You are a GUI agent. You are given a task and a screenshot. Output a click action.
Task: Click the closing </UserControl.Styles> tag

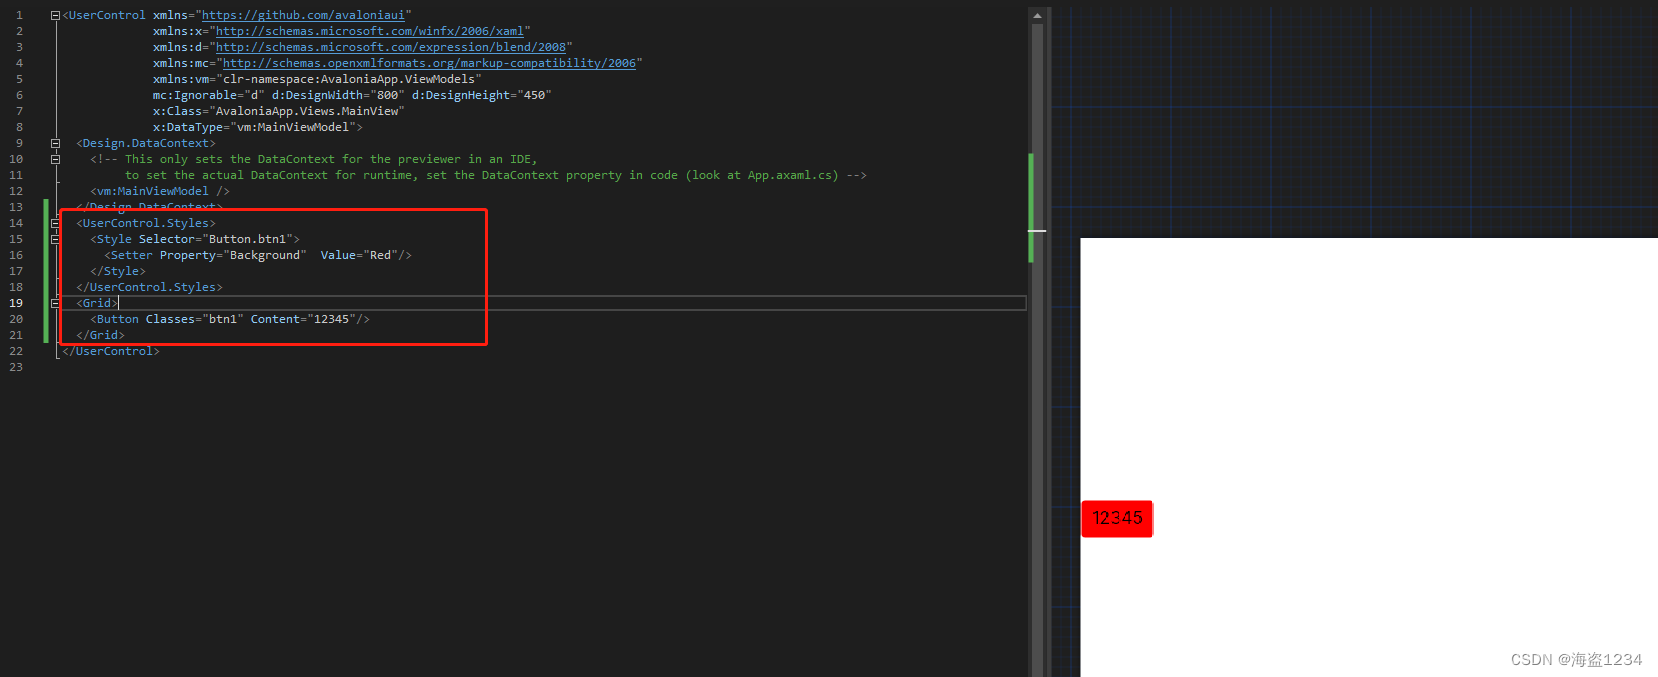(150, 287)
